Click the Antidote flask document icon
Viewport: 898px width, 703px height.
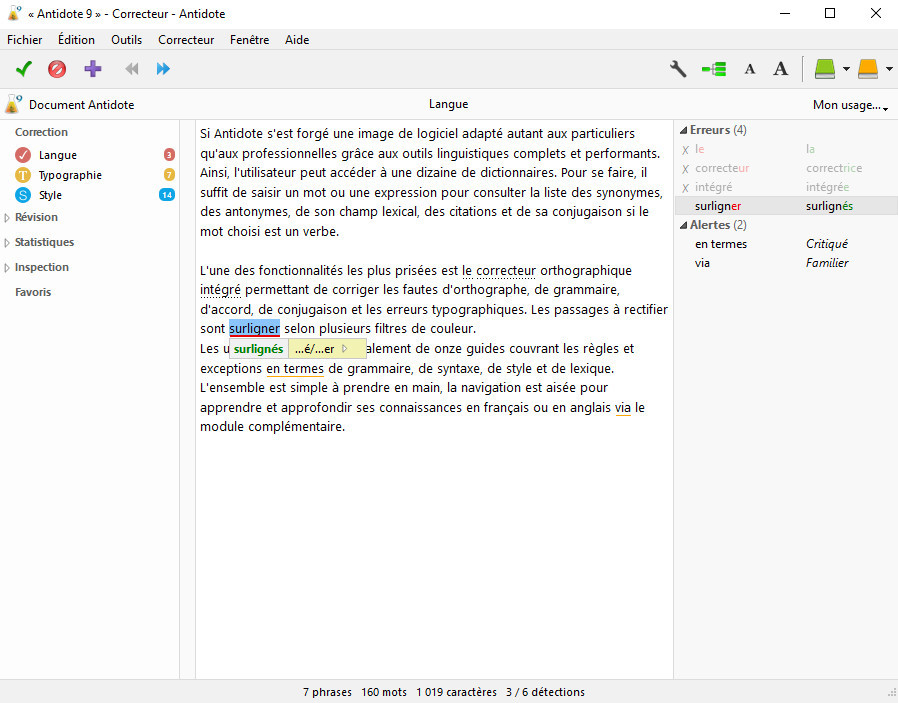click(x=13, y=104)
